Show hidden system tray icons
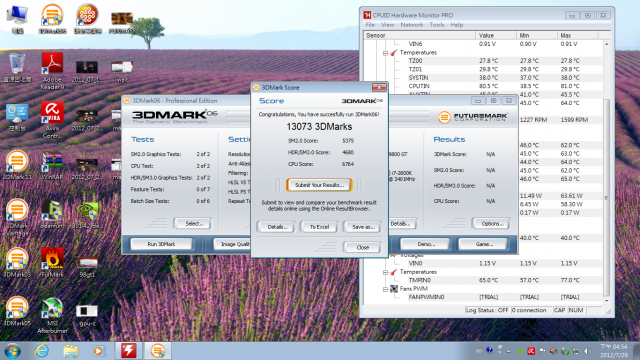This screenshot has height=360, width=640. [x=509, y=351]
